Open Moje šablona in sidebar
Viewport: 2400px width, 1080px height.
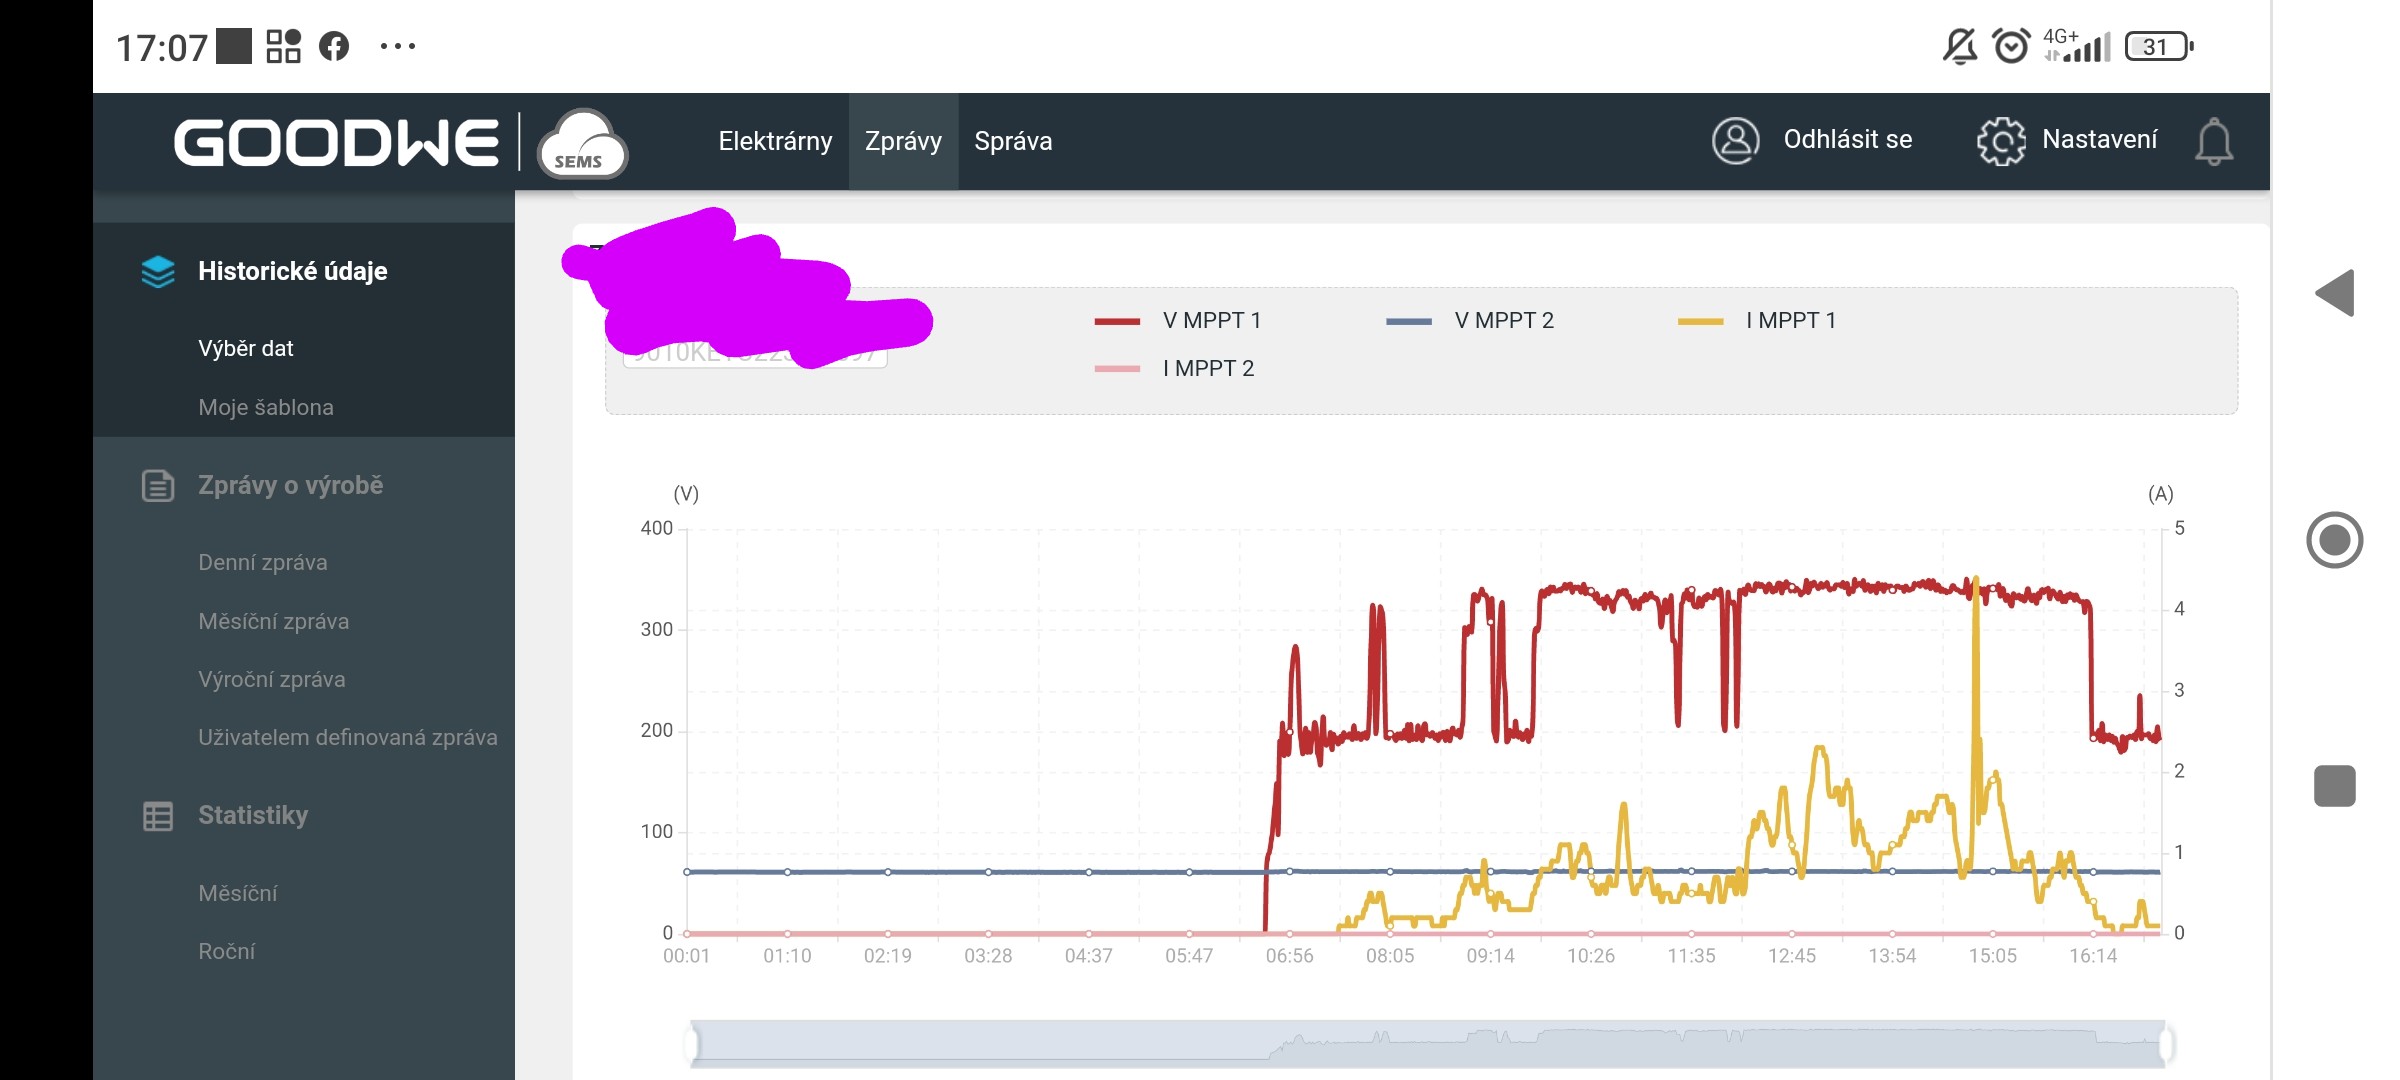point(266,407)
